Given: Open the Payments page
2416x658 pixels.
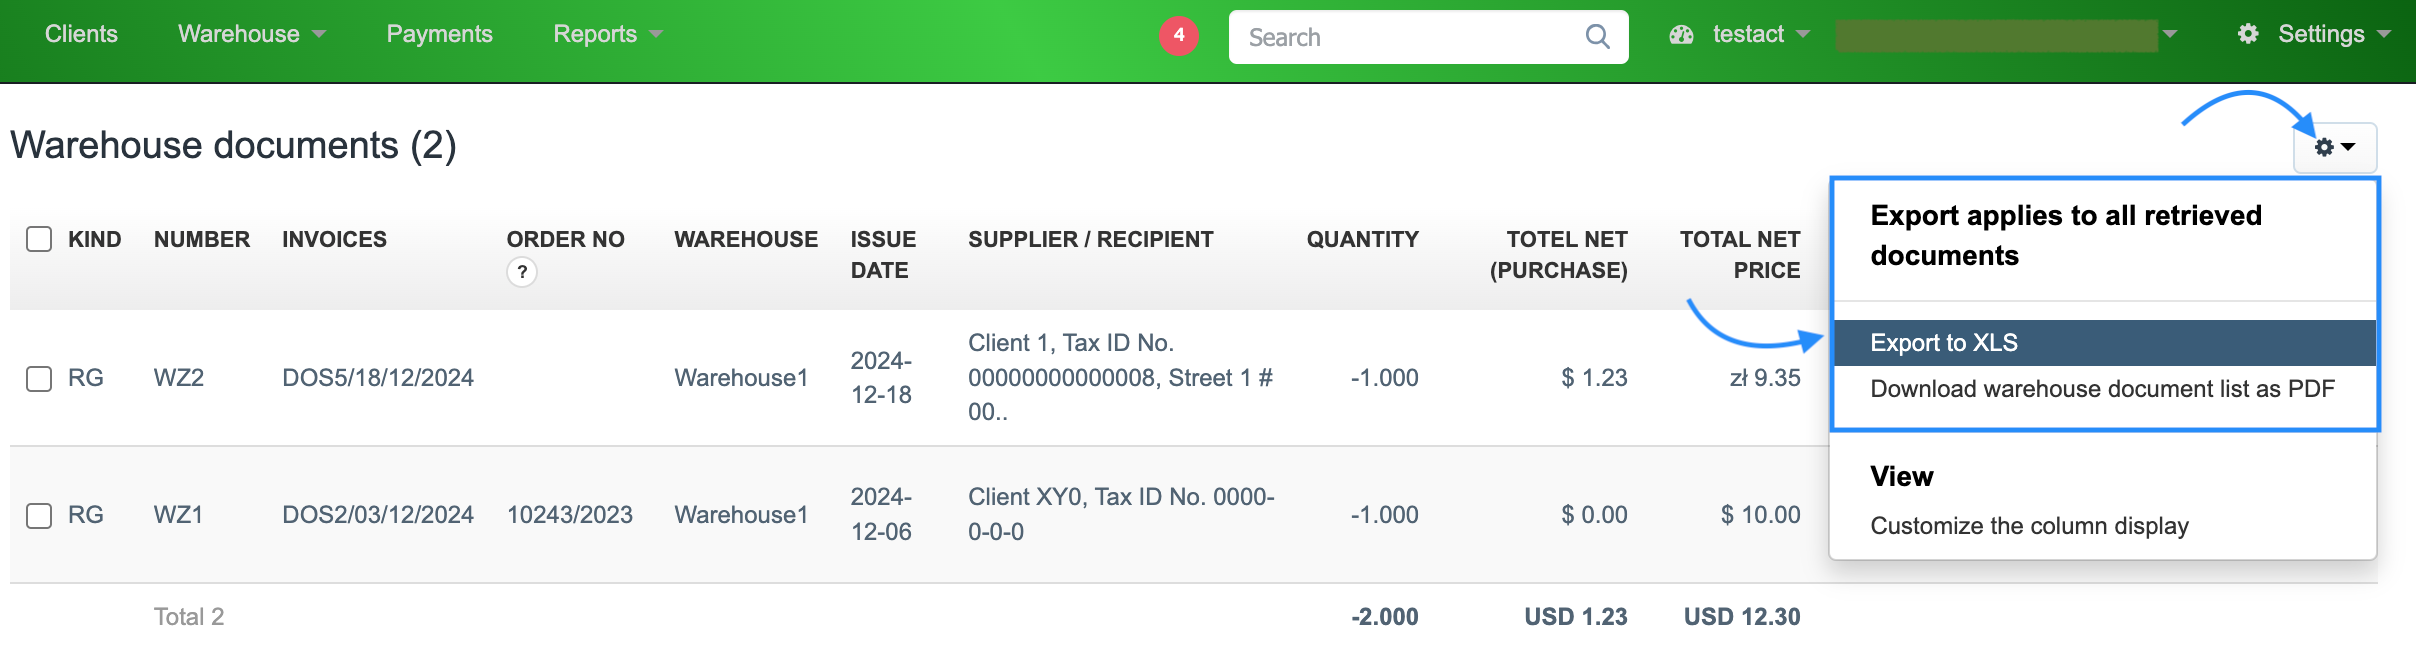Looking at the screenshot, I should tap(439, 34).
